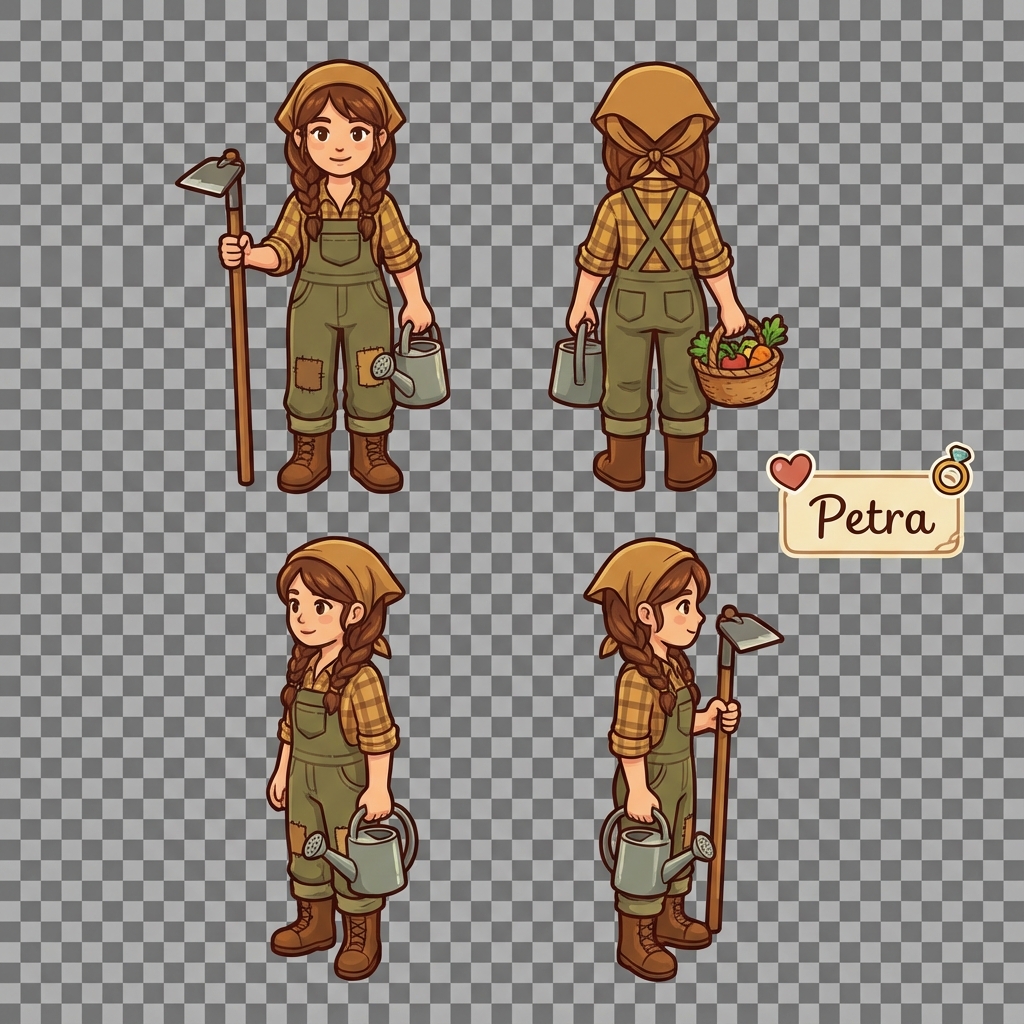
Task: Click the watering can in the back-view sprite
Action: pos(577,370)
